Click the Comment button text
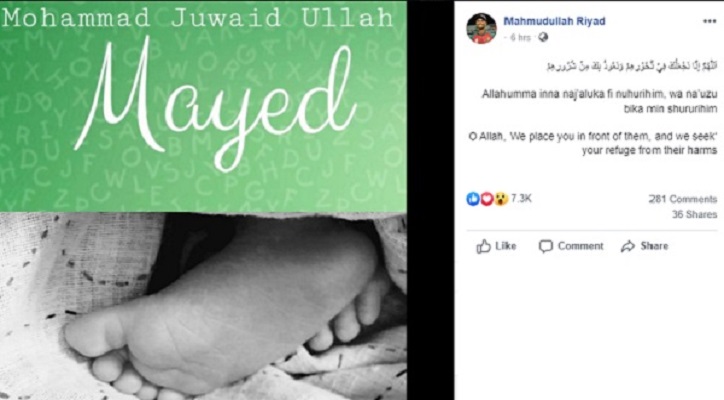Image resolution: width=724 pixels, height=400 pixels. pyautogui.click(x=580, y=246)
